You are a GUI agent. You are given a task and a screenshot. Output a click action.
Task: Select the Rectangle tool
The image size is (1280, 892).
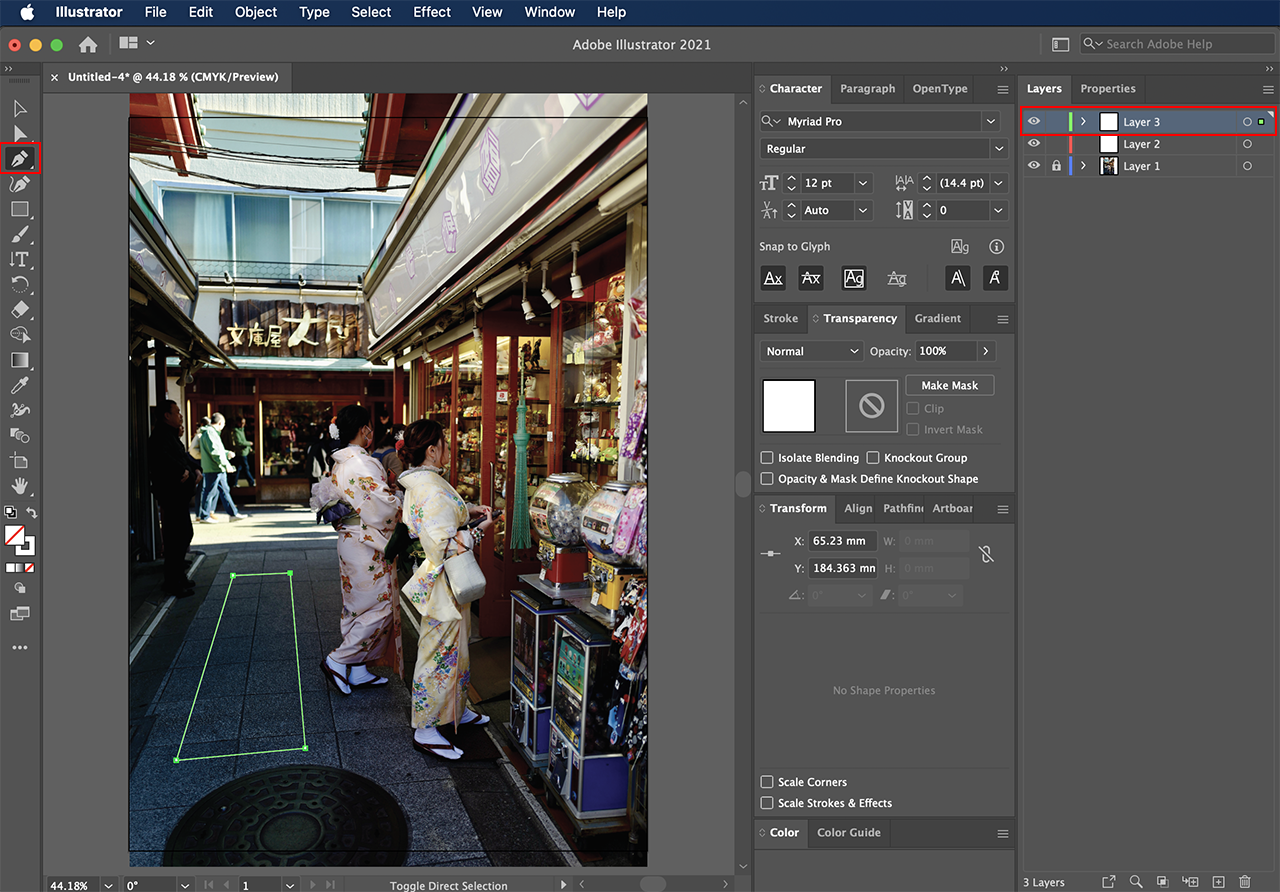click(x=20, y=209)
